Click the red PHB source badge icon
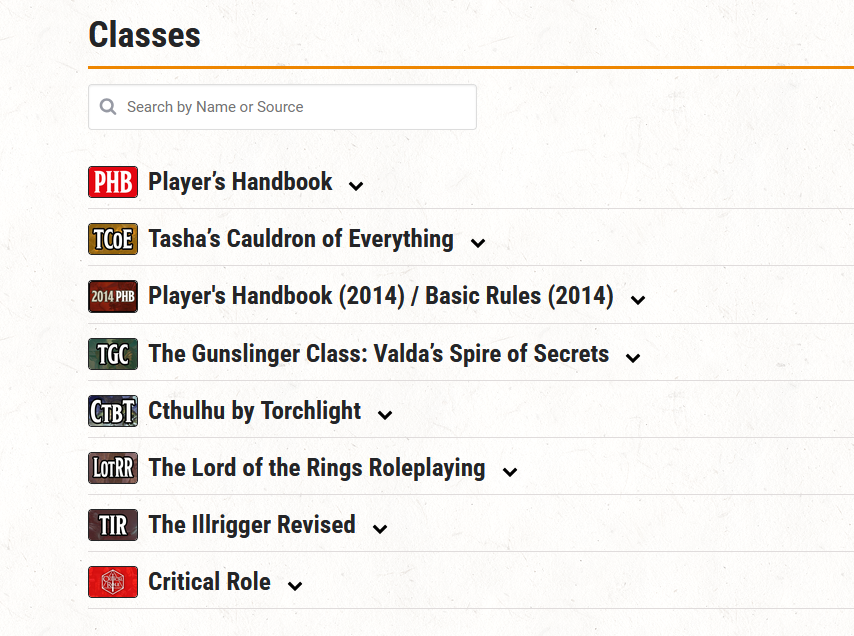 (113, 182)
